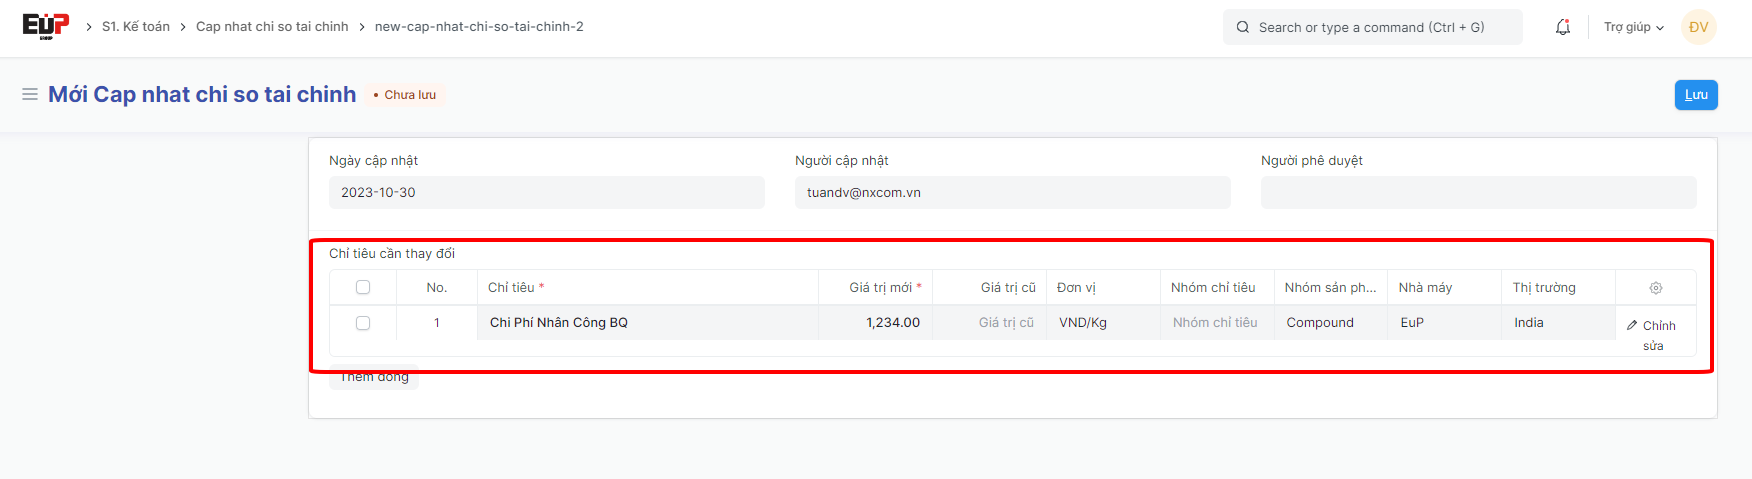Open the Thị trường India field

pyautogui.click(x=1557, y=323)
